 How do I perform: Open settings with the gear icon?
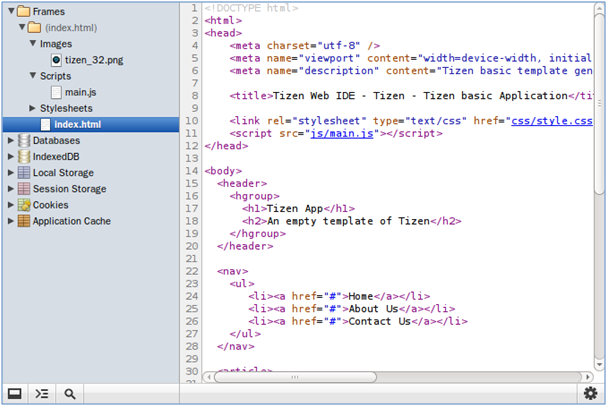(590, 393)
